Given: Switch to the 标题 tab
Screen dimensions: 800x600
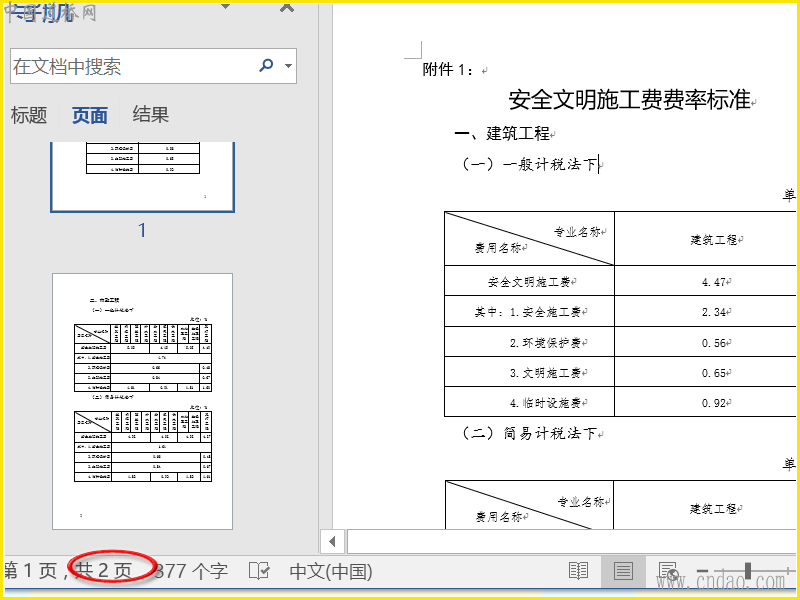Looking at the screenshot, I should (29, 115).
